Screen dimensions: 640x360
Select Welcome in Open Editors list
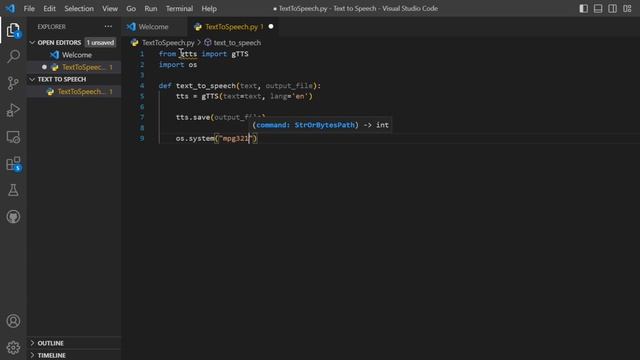tap(74, 55)
